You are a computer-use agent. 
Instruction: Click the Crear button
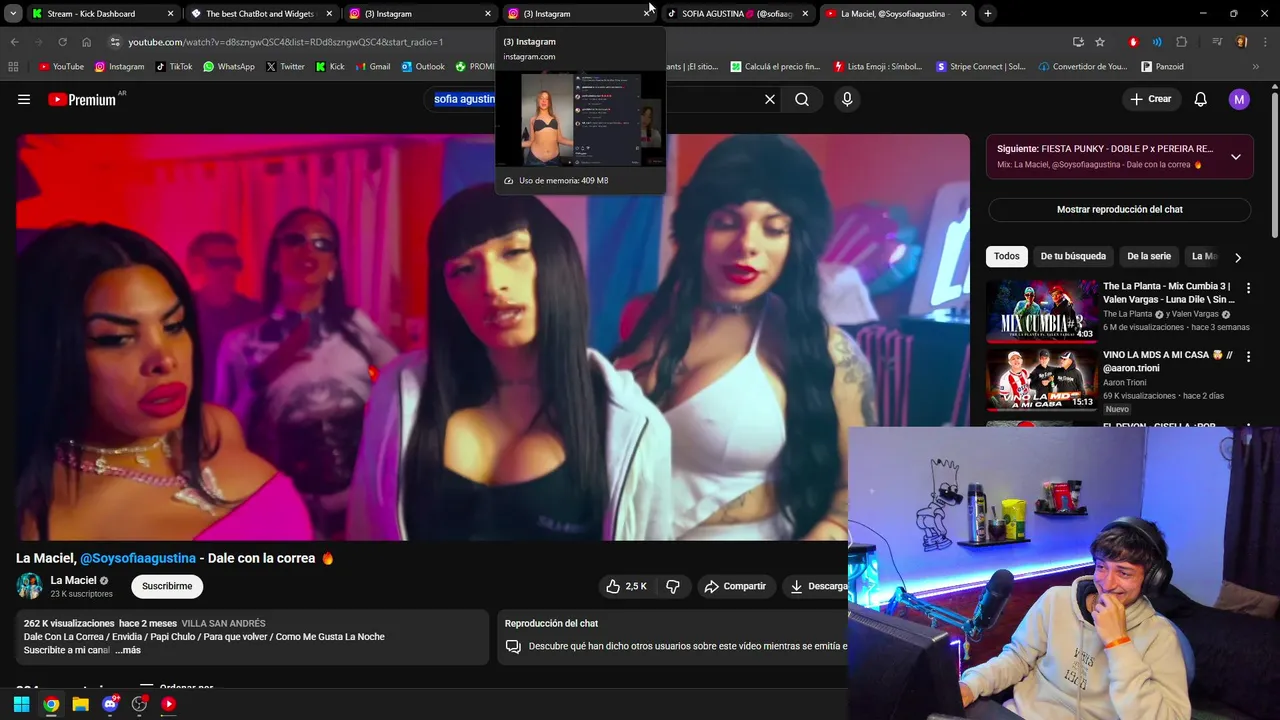(1150, 99)
